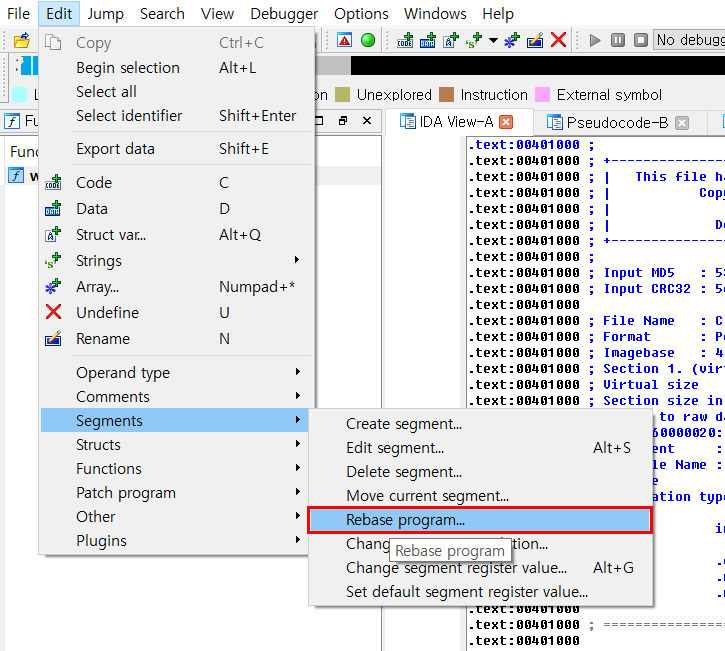Screen dimensions: 725x651
Task: Click the Instruction legend color swatch
Action: 446,95
